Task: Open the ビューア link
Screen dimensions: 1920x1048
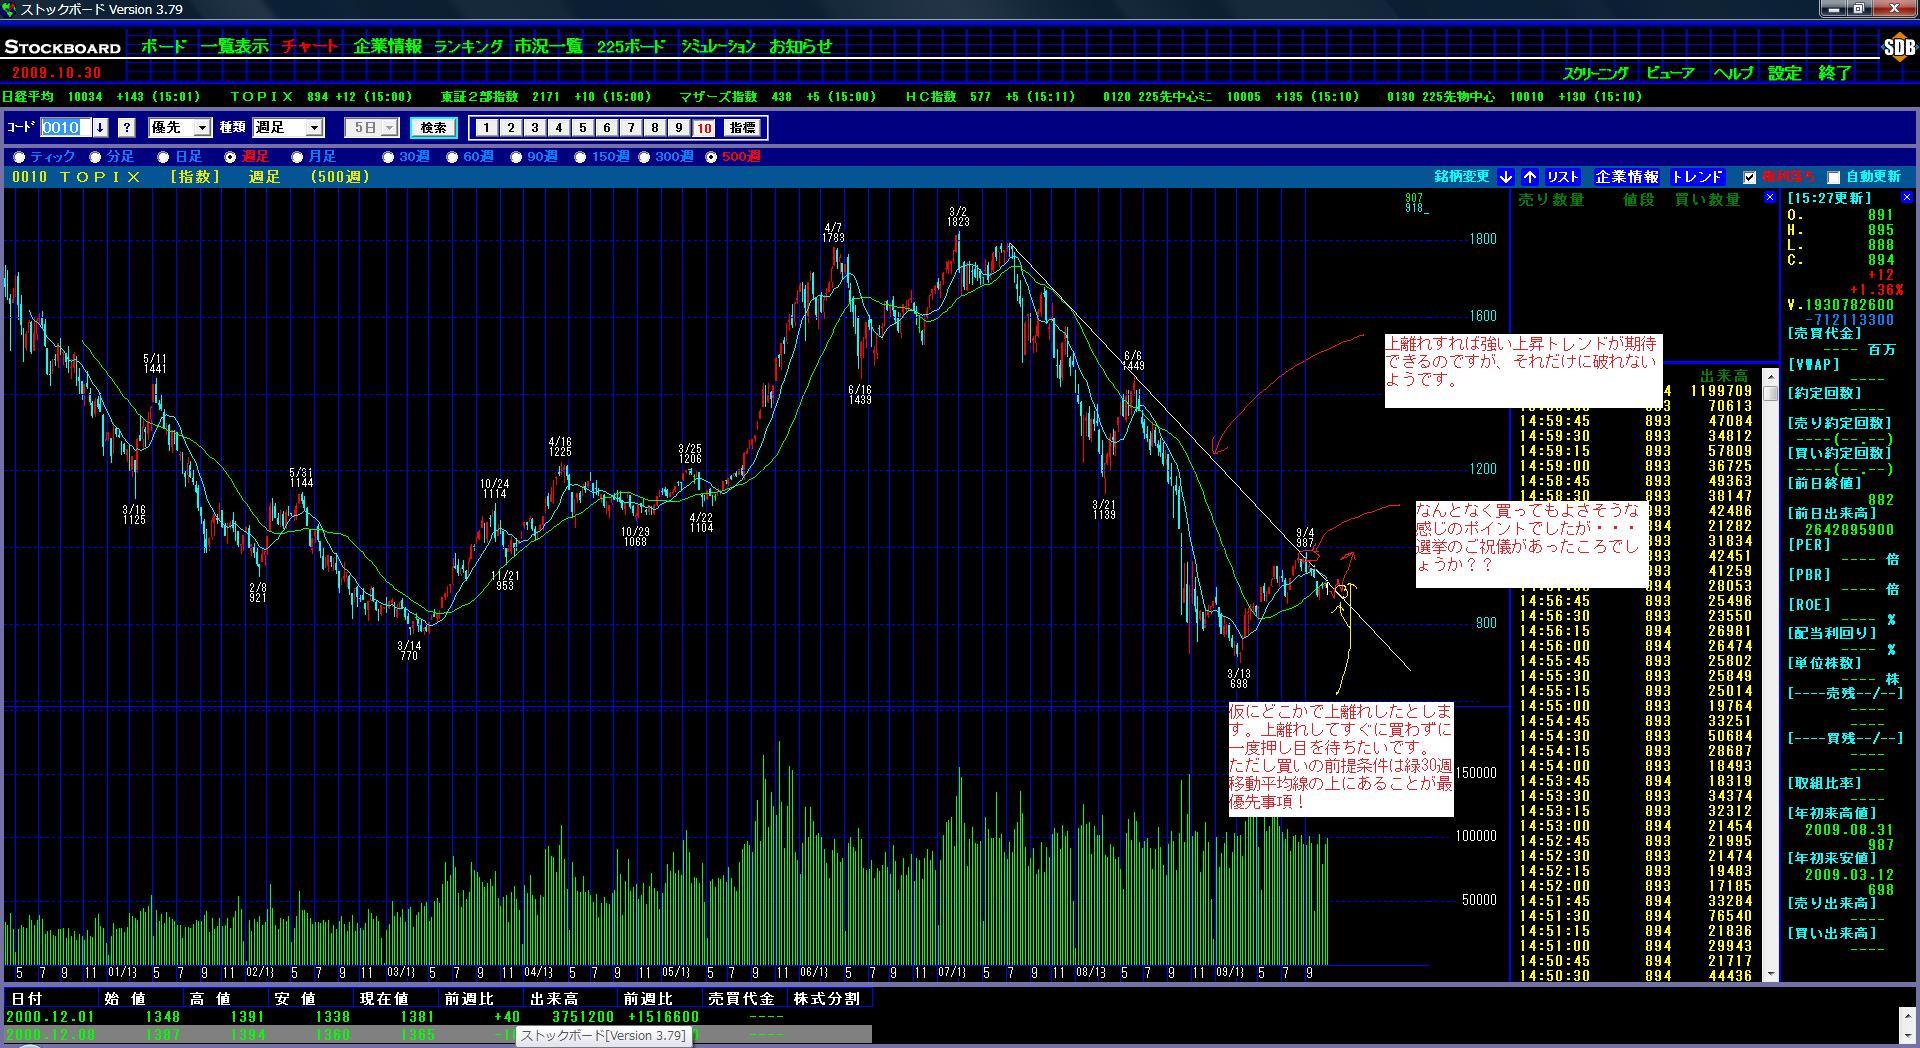Action: tap(1670, 73)
